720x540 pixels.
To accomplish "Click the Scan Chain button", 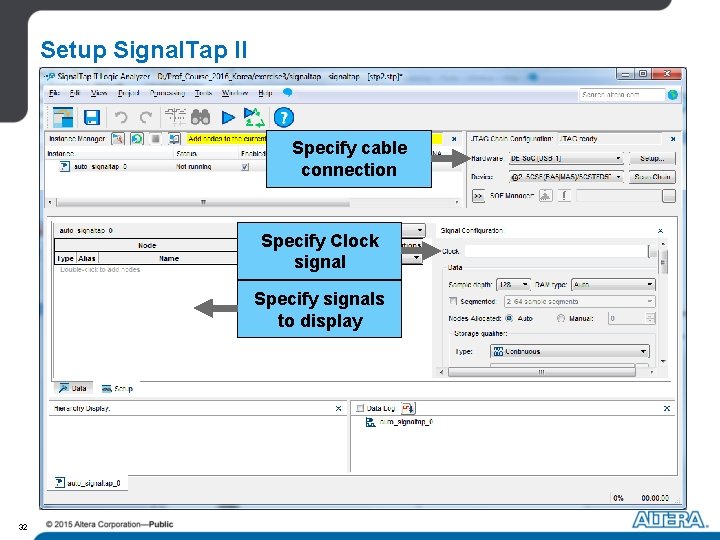I will (x=652, y=177).
